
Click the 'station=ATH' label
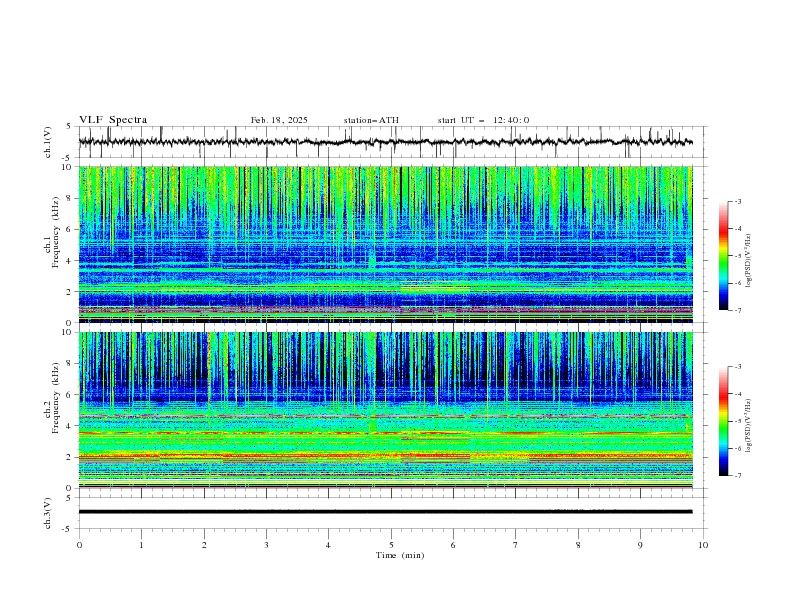tap(371, 120)
